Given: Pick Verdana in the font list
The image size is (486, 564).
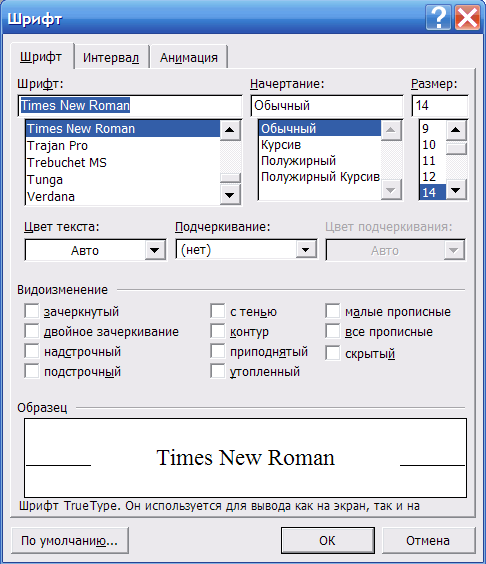Looking at the screenshot, I should pos(123,196).
